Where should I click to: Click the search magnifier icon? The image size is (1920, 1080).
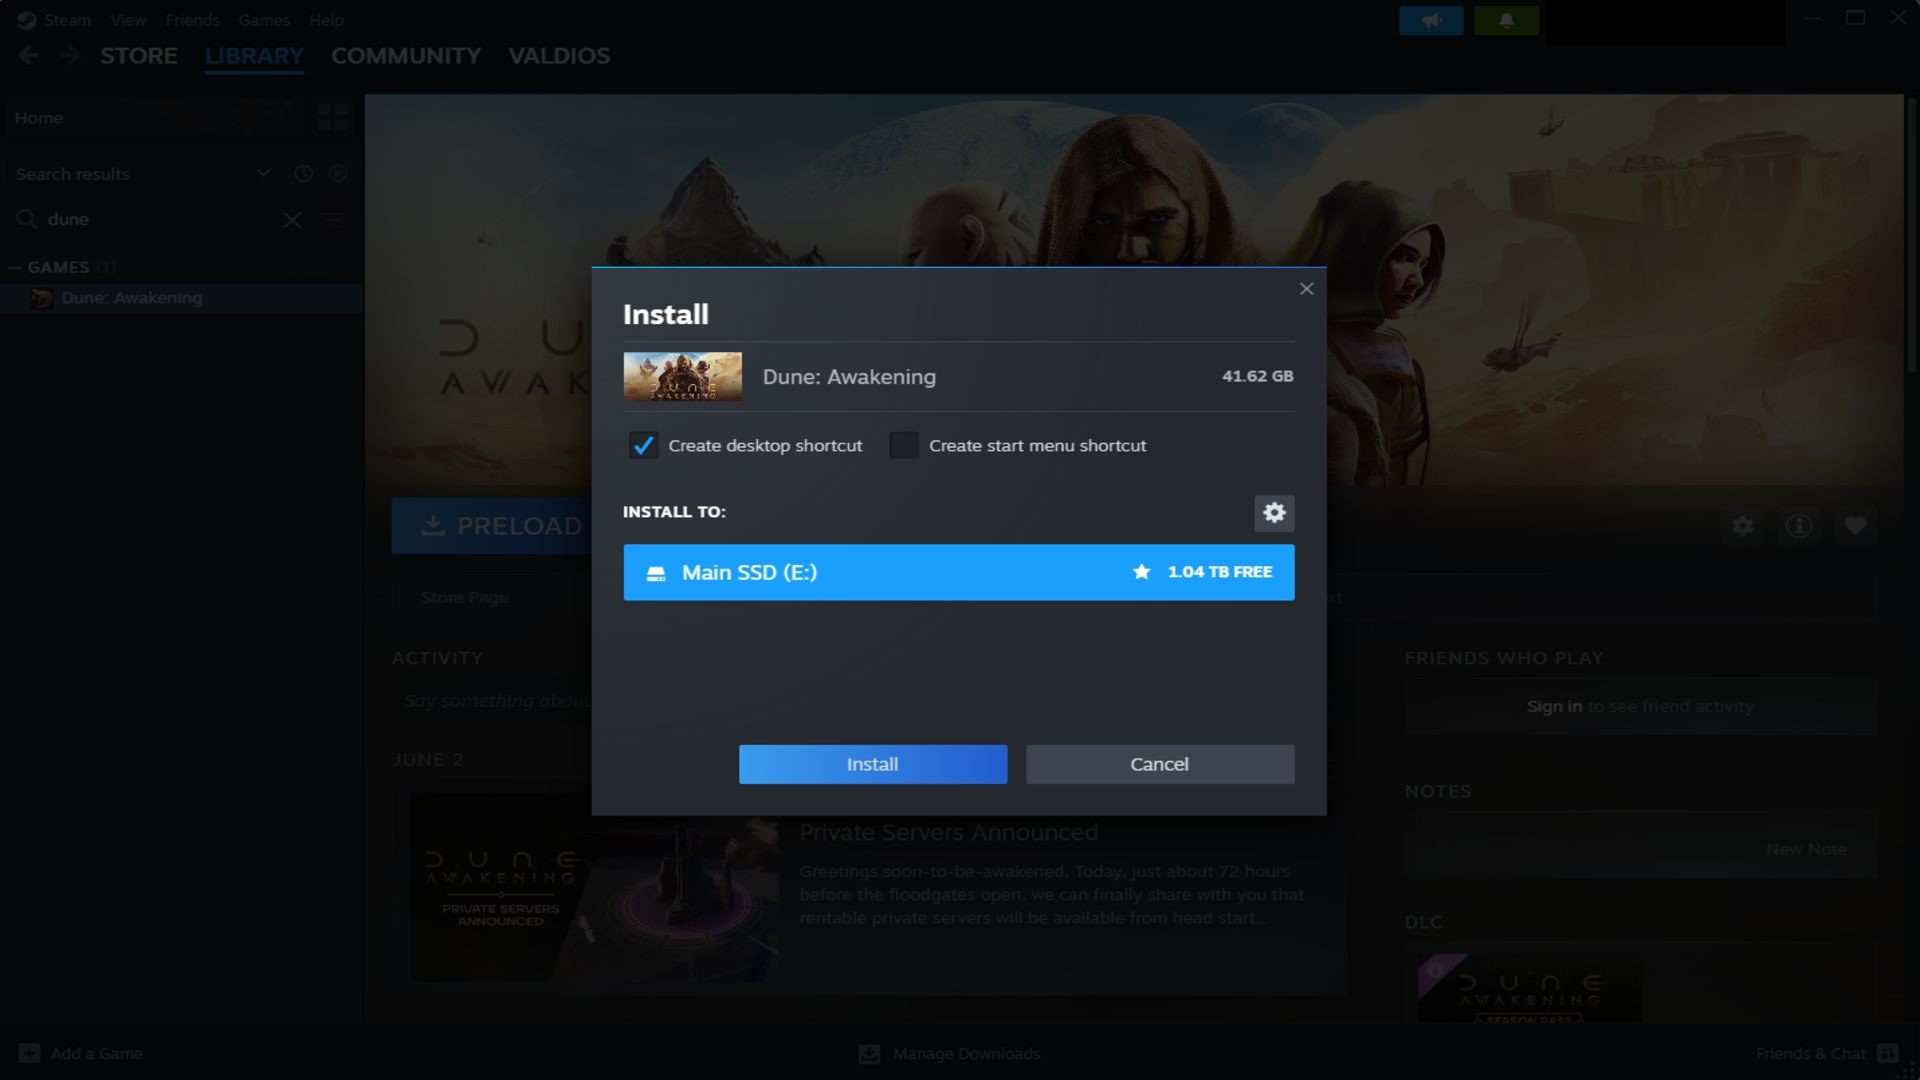click(26, 219)
